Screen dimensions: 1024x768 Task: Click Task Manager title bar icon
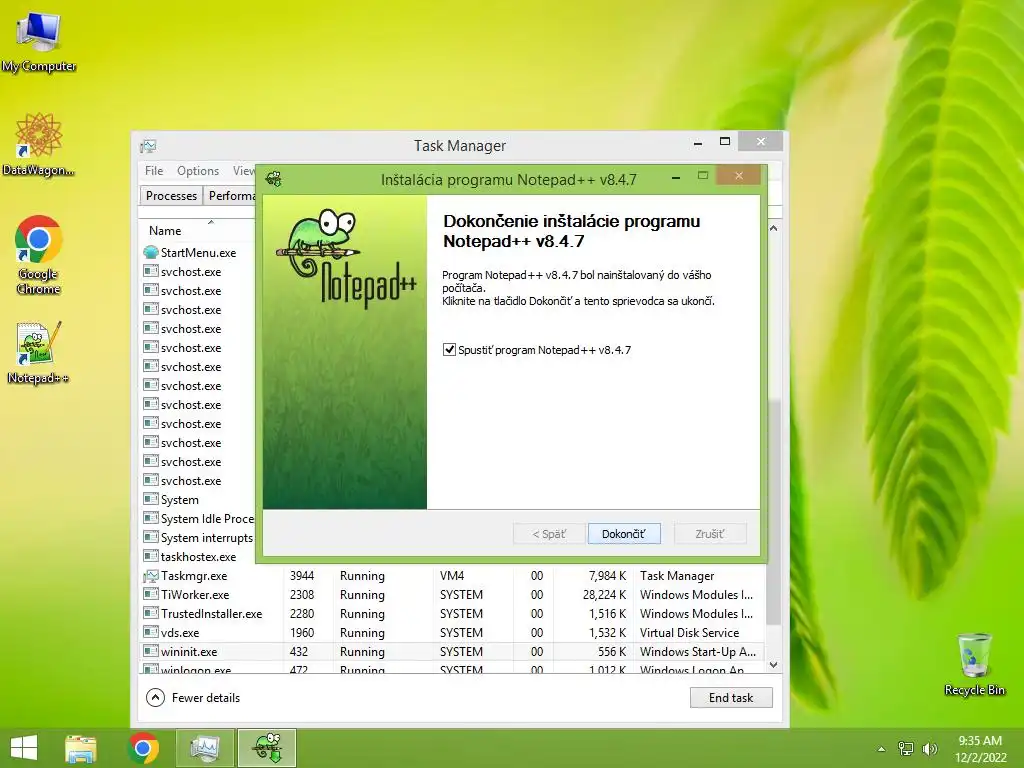[148, 146]
